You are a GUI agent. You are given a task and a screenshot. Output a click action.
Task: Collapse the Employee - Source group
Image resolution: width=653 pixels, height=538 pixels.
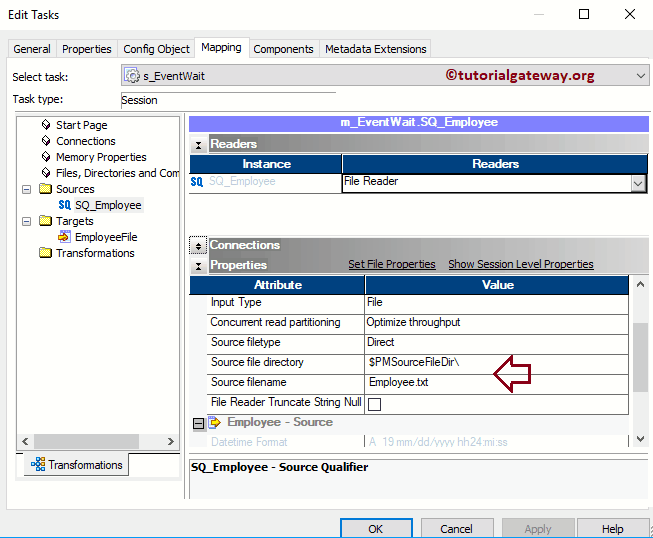click(199, 423)
